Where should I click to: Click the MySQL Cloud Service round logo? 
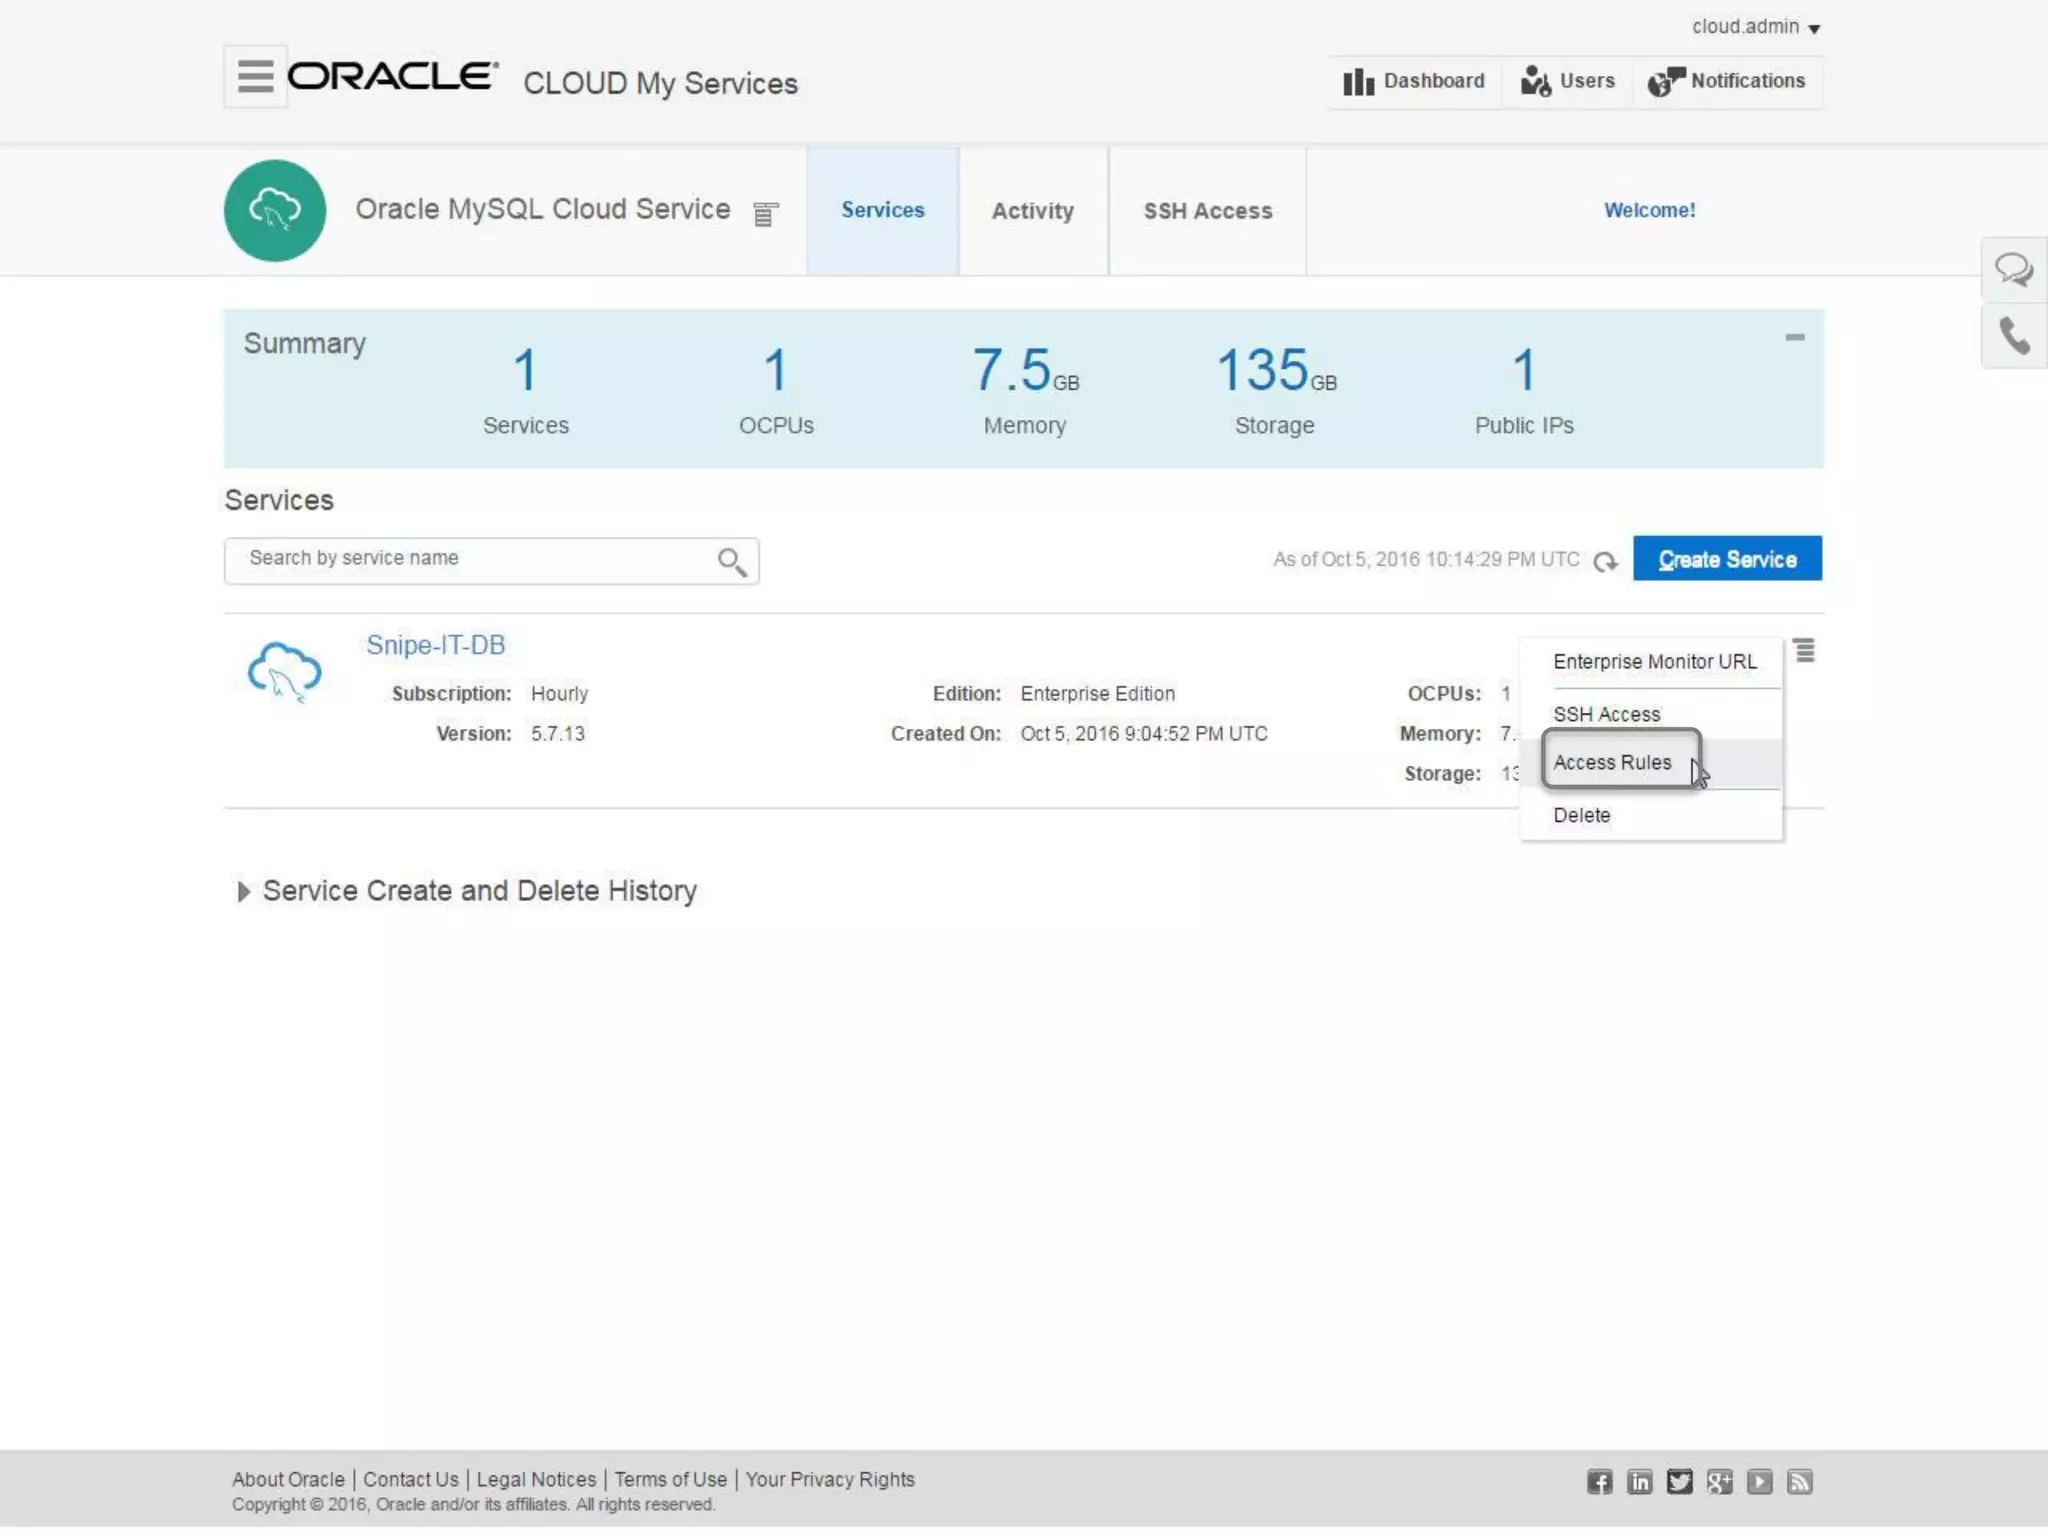tap(275, 211)
